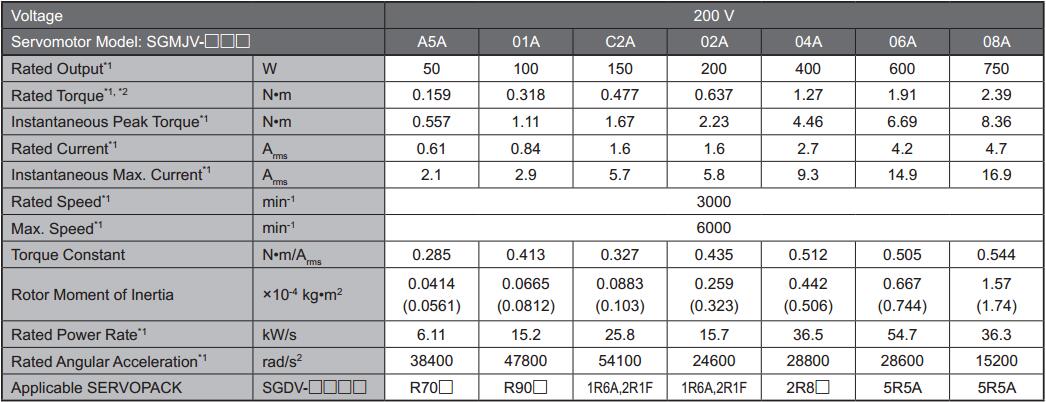Click the rated speed value 3000
This screenshot has width=1046, height=402.
713,201
